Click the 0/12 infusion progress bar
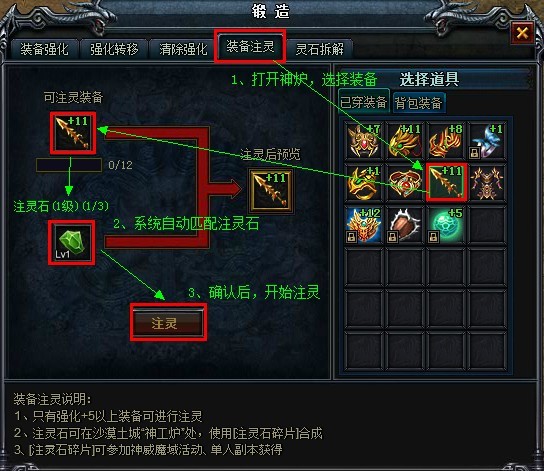 (69, 165)
